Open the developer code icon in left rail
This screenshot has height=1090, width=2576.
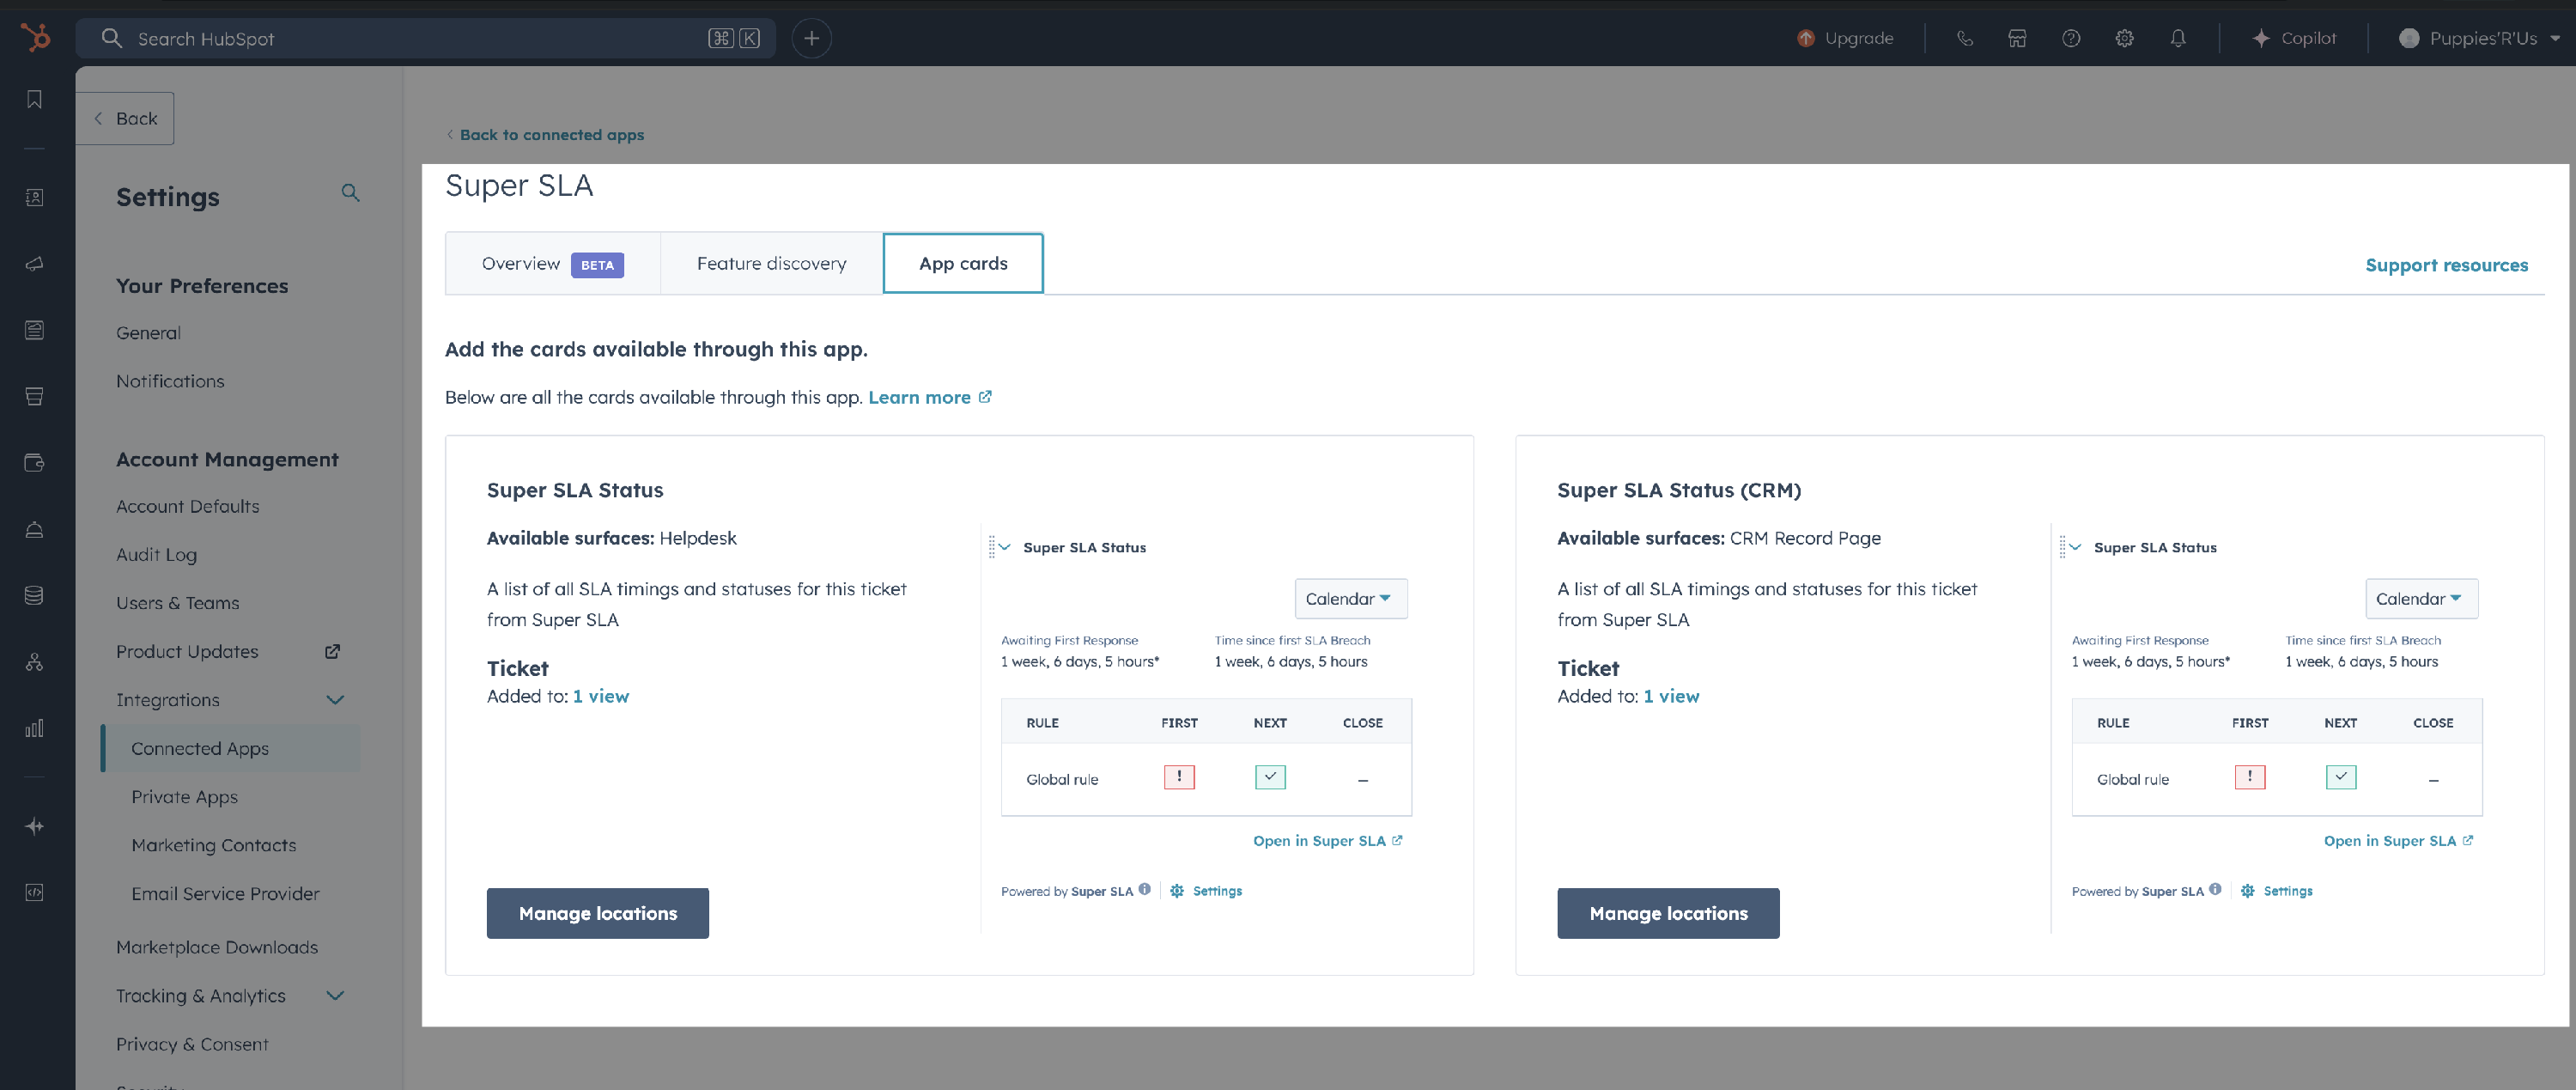pos(34,892)
